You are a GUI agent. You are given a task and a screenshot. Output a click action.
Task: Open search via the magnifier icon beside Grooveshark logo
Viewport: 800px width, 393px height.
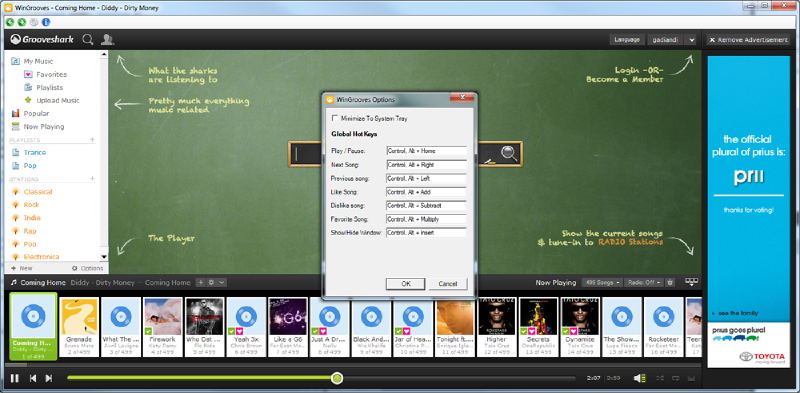[88, 39]
